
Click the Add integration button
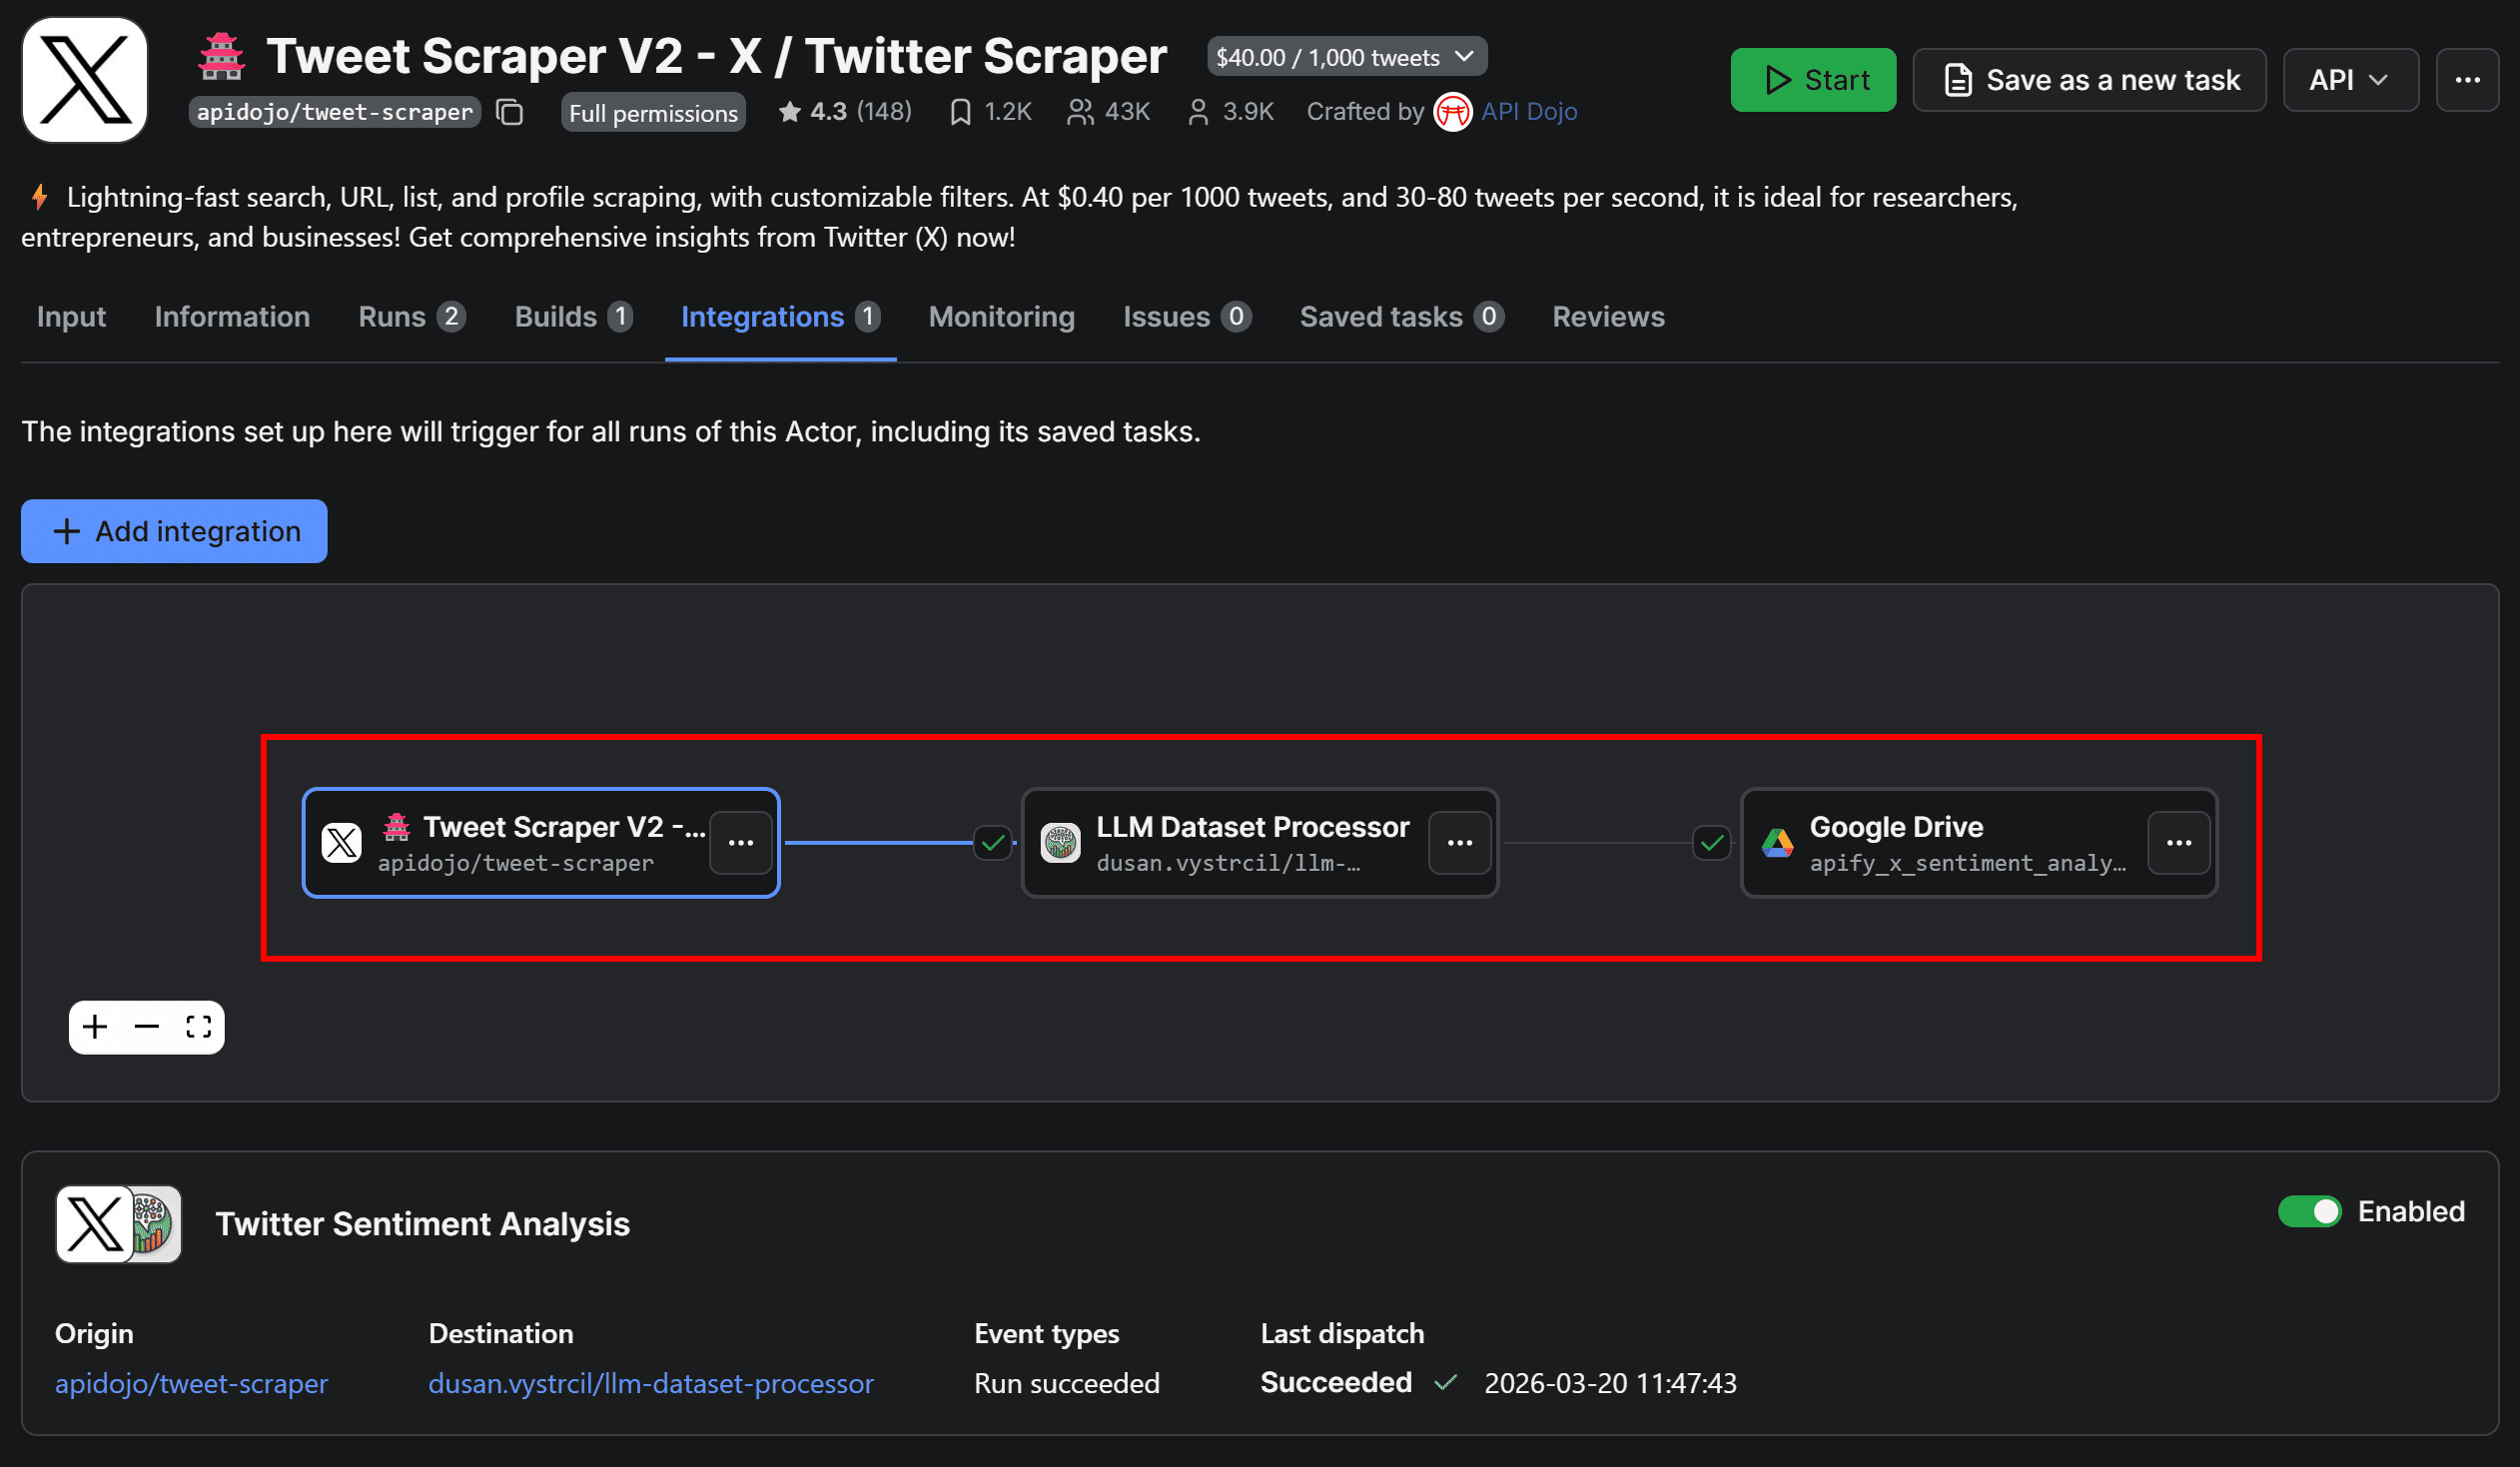pos(174,531)
